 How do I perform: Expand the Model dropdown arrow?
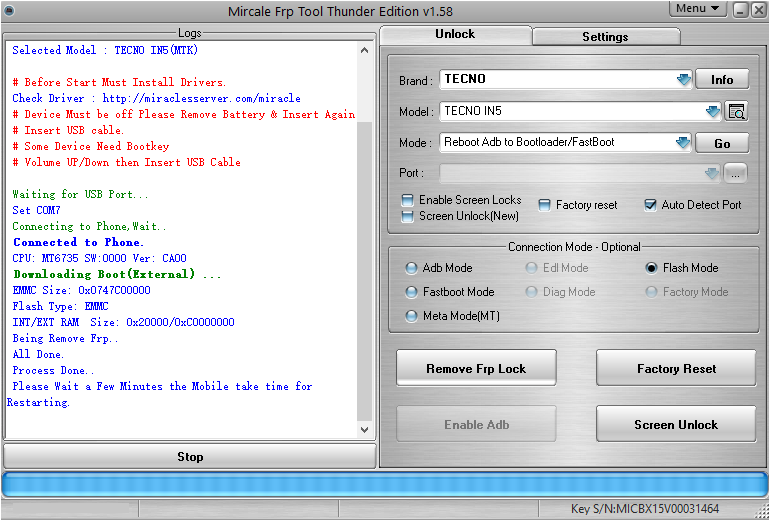tap(713, 111)
